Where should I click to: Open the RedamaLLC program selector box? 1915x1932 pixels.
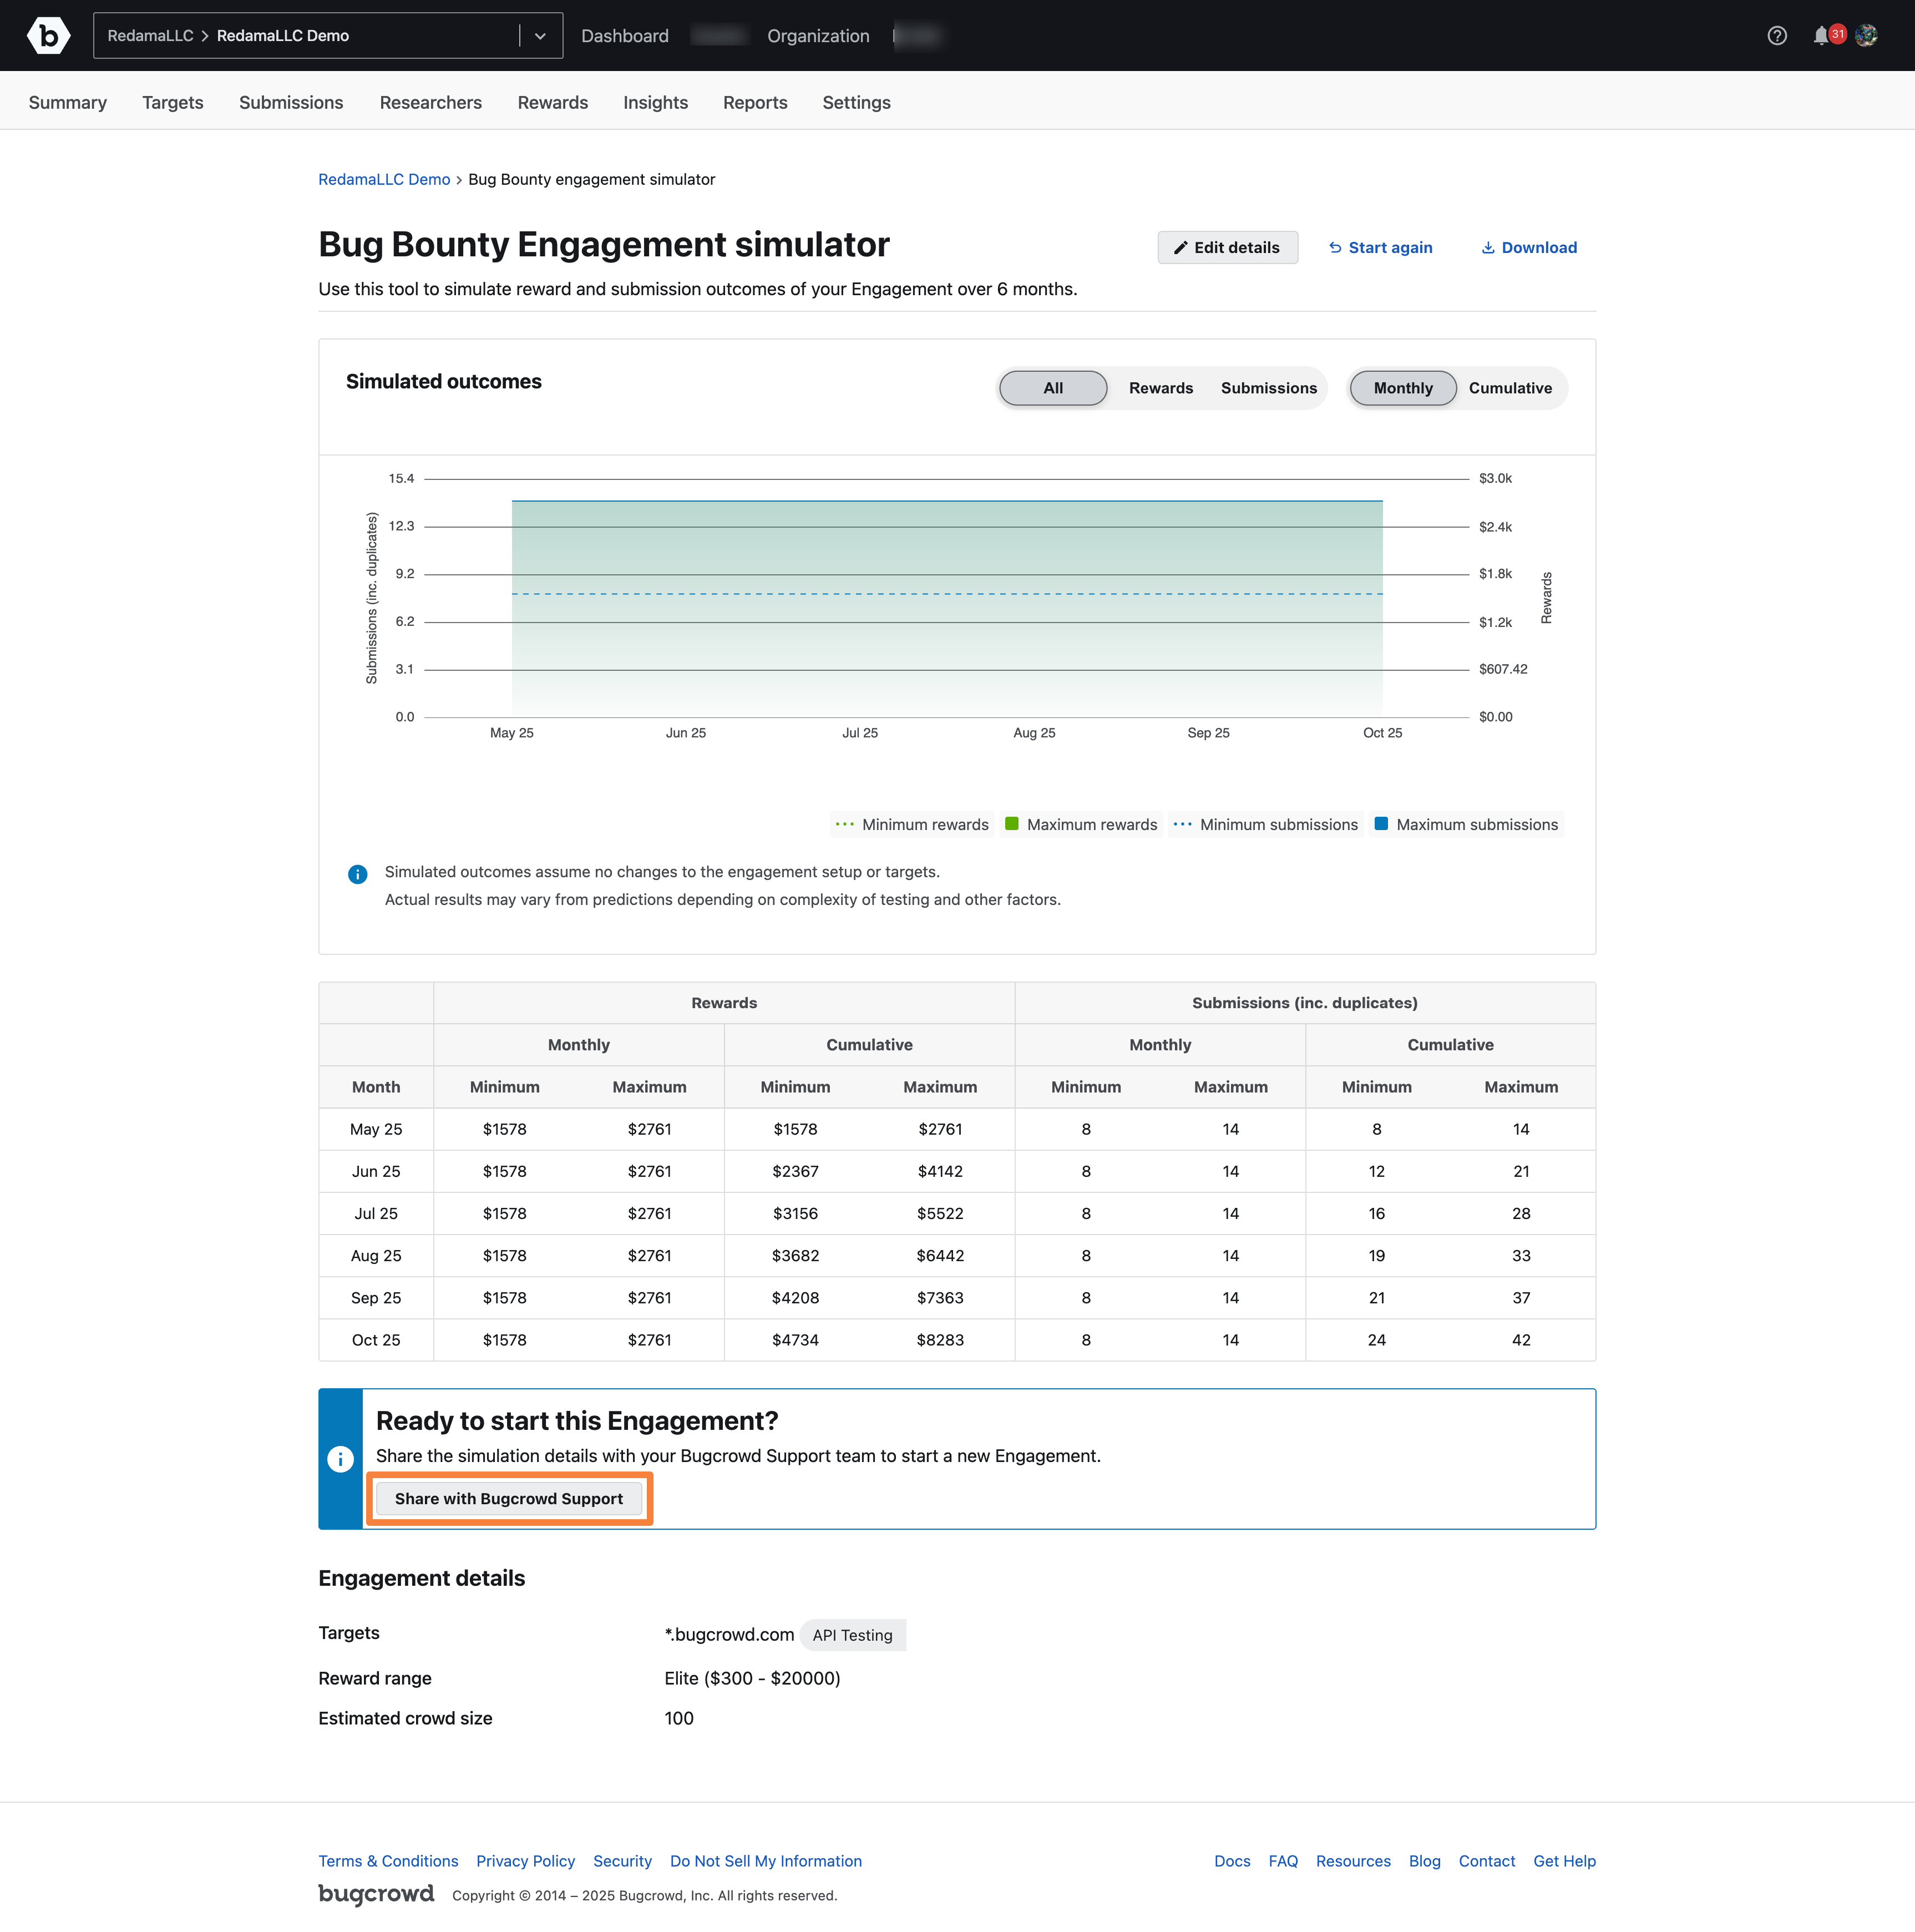[x=328, y=36]
